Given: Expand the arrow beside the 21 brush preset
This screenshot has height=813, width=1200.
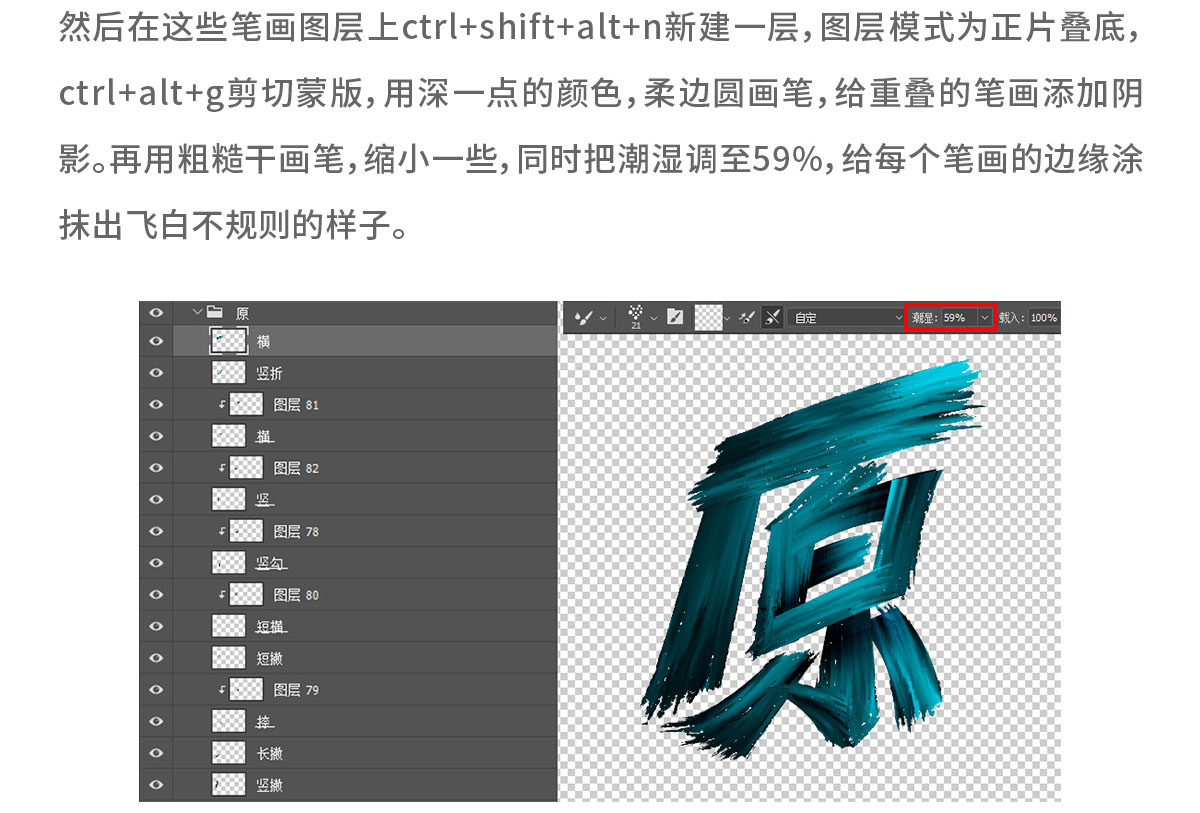Looking at the screenshot, I should click(x=654, y=318).
